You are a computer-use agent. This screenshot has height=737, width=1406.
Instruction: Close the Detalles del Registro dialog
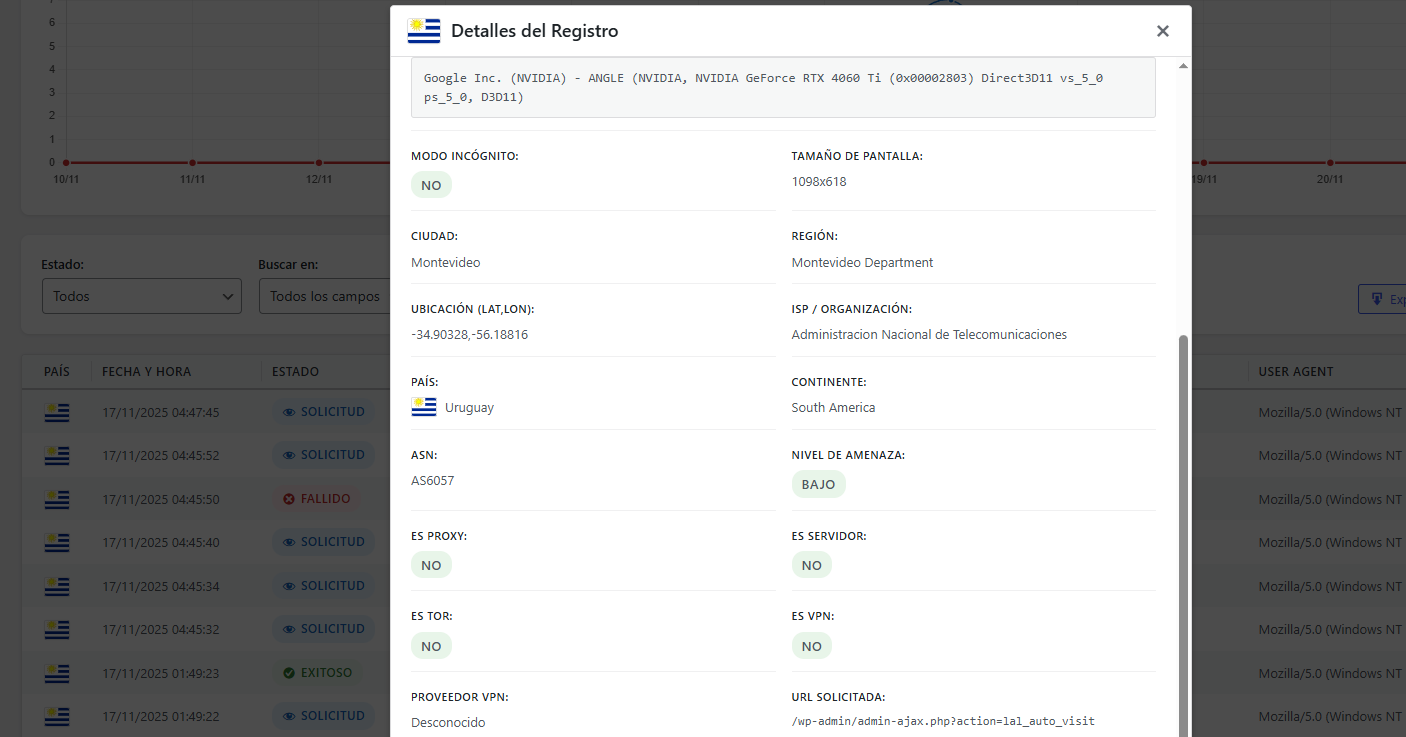tap(1162, 31)
